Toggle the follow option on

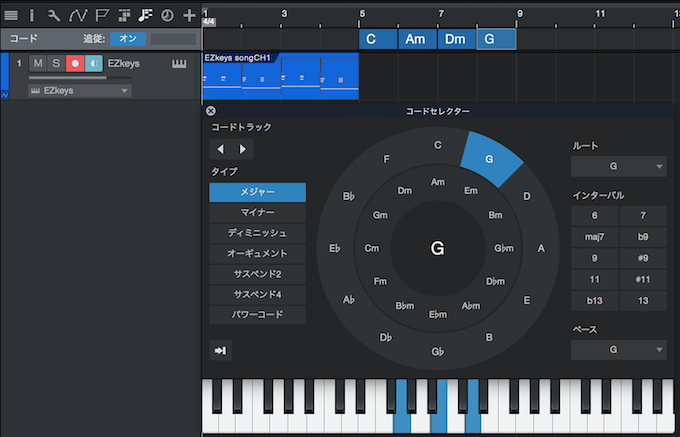(128, 39)
